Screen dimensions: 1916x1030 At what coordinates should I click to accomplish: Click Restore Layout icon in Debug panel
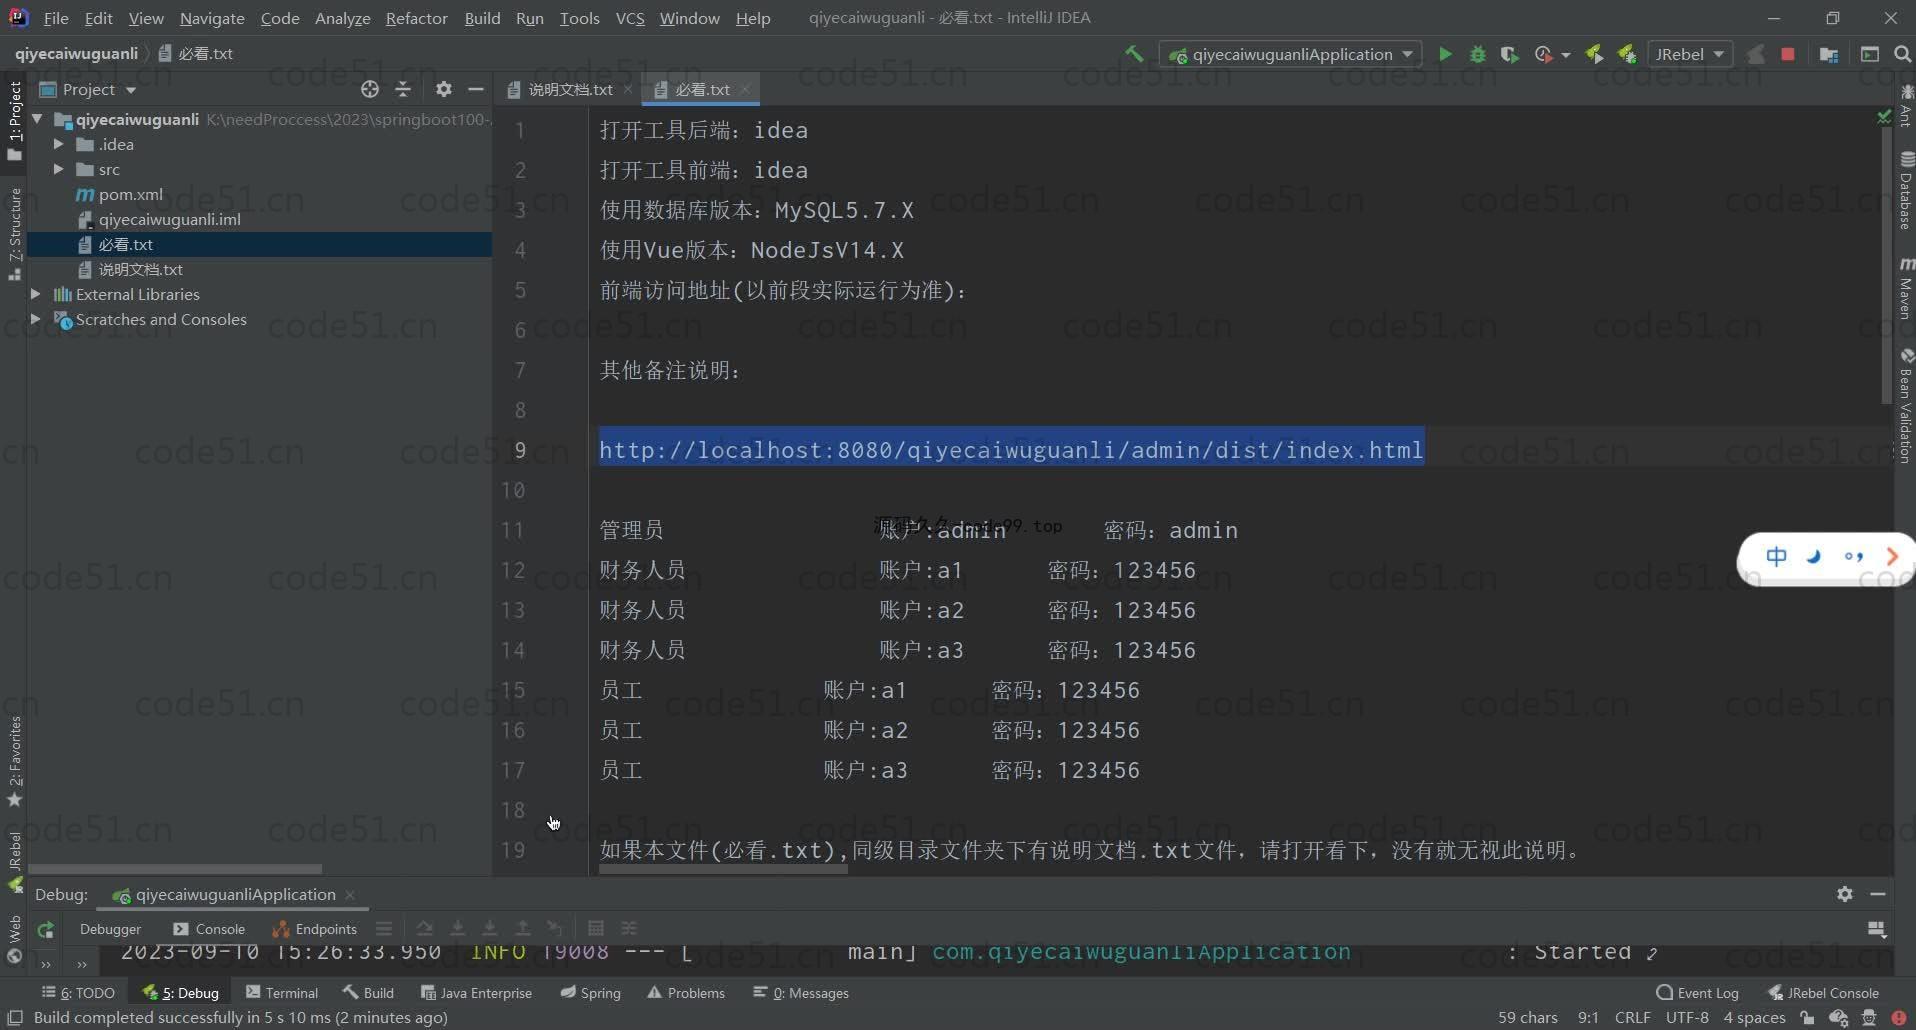point(1877,929)
